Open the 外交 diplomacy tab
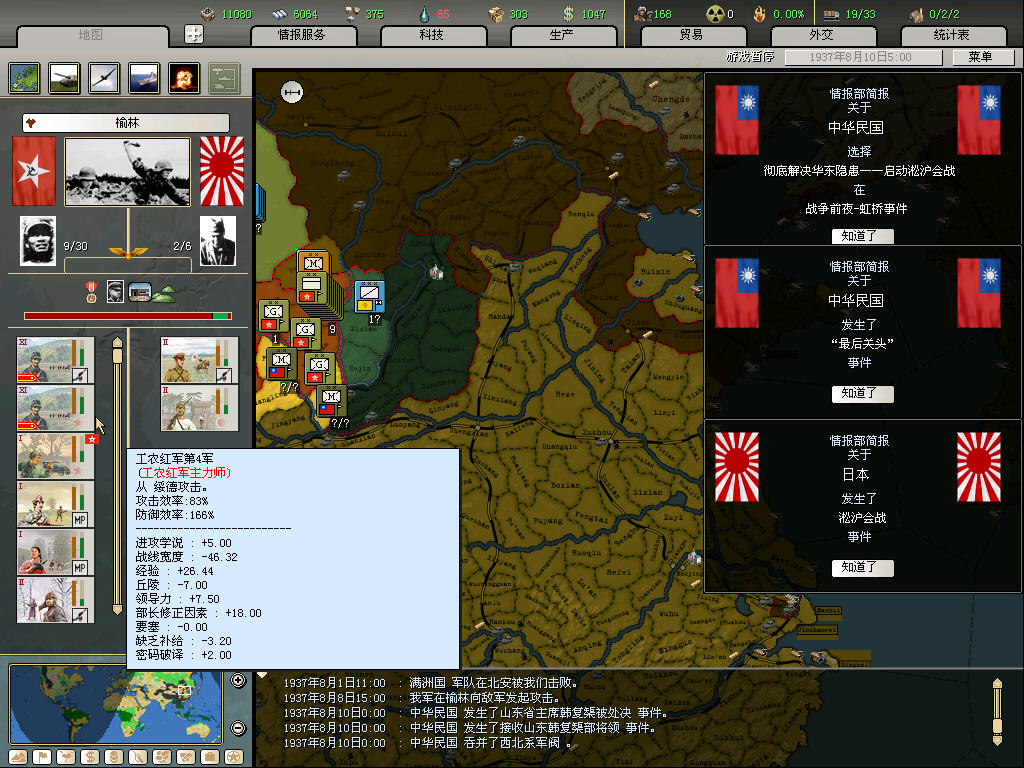Screen dimensions: 1024x768 coord(822,35)
